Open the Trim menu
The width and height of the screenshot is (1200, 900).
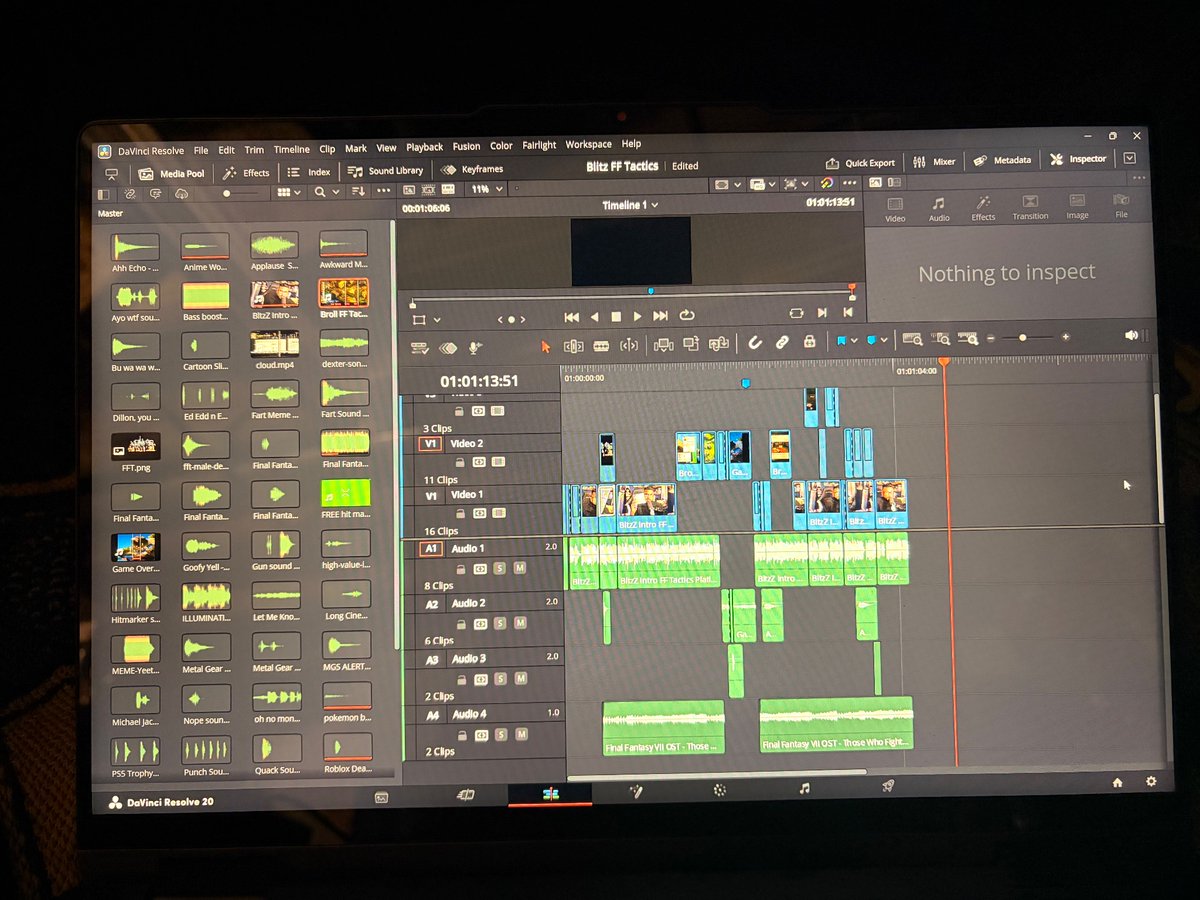(254, 149)
